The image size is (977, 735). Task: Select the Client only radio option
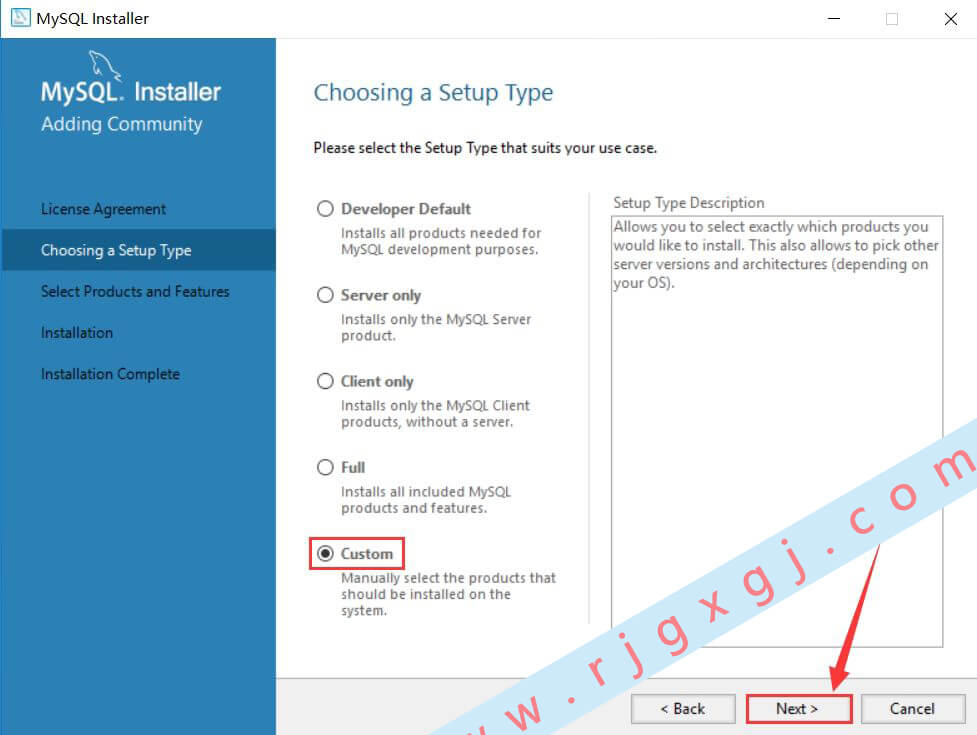325,381
